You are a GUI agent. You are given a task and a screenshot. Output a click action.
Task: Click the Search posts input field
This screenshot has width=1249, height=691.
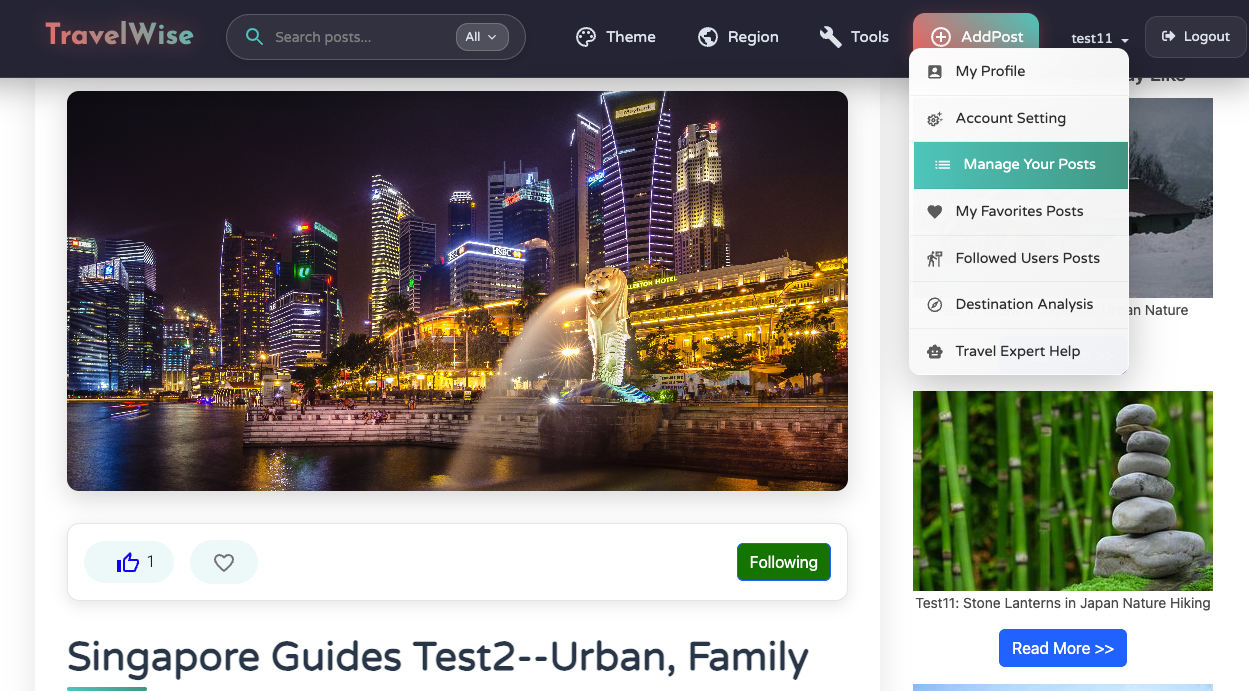[360, 37]
